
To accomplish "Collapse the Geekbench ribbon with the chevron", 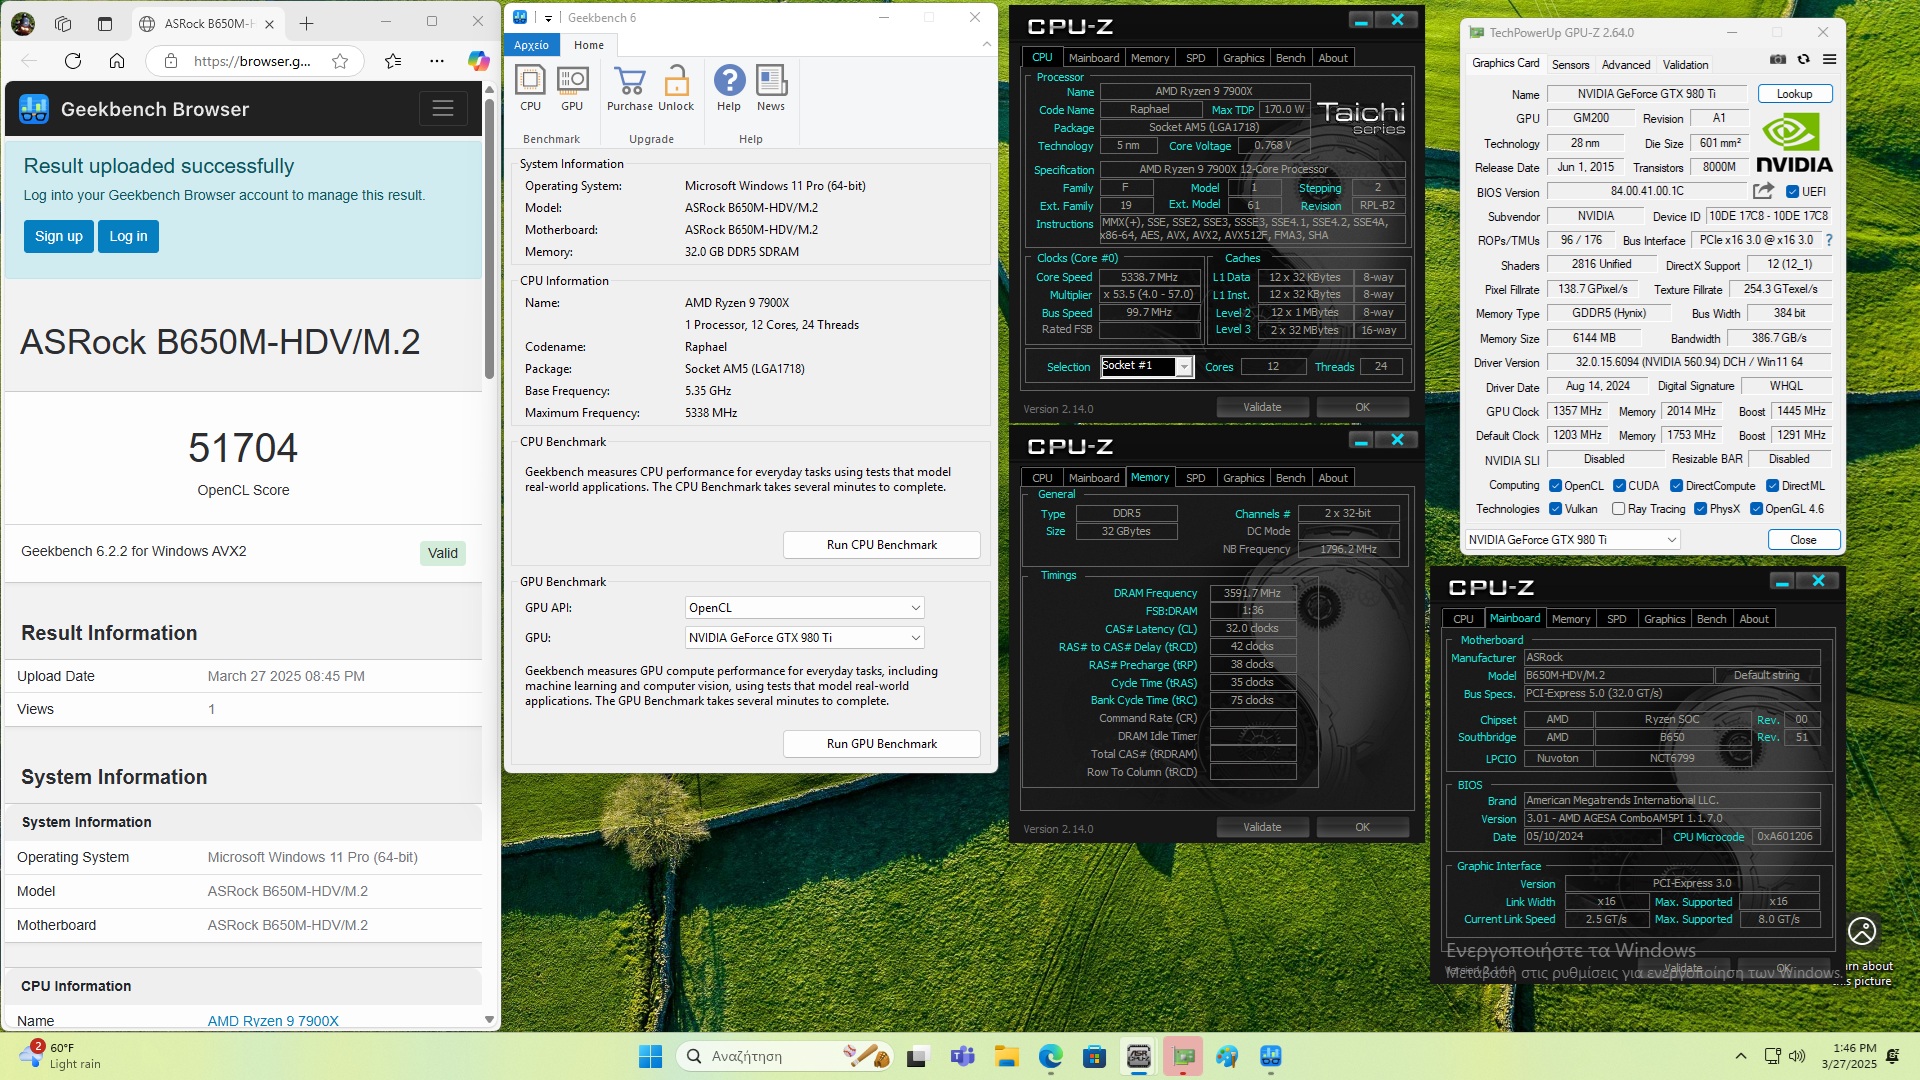I will 986,44.
